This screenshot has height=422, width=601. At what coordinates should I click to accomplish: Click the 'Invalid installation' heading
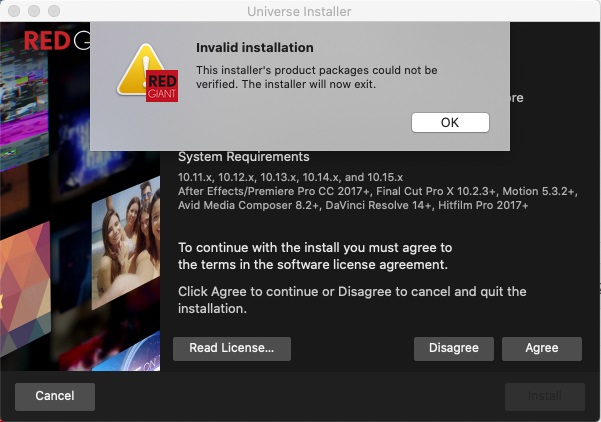pos(255,48)
